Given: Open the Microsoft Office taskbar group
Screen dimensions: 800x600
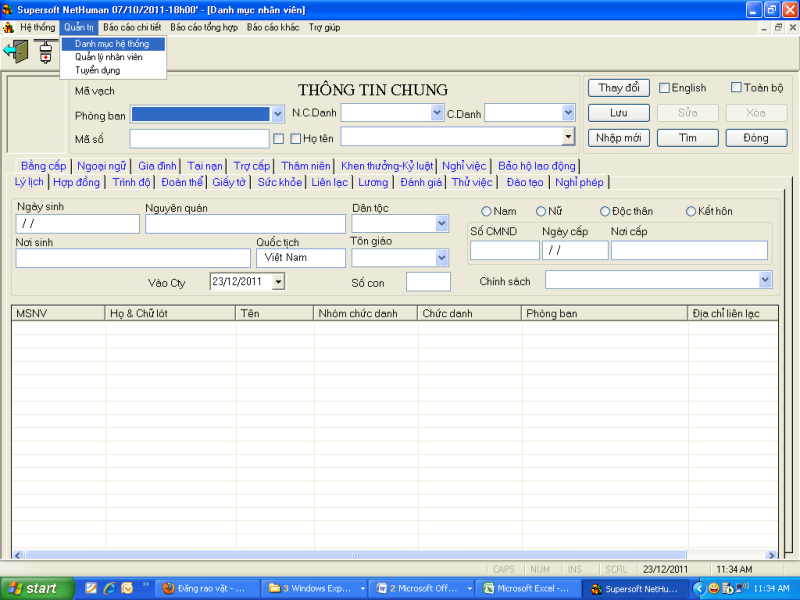Looking at the screenshot, I should [x=423, y=588].
